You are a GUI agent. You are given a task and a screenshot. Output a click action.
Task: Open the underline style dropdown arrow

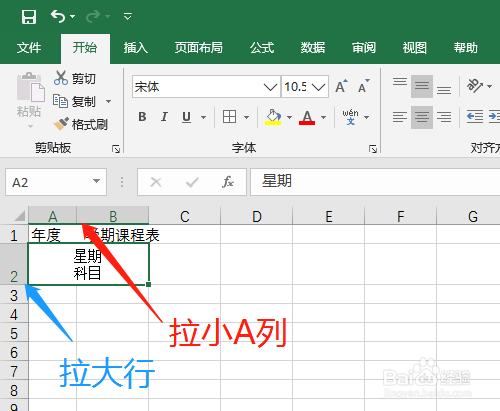click(203, 117)
